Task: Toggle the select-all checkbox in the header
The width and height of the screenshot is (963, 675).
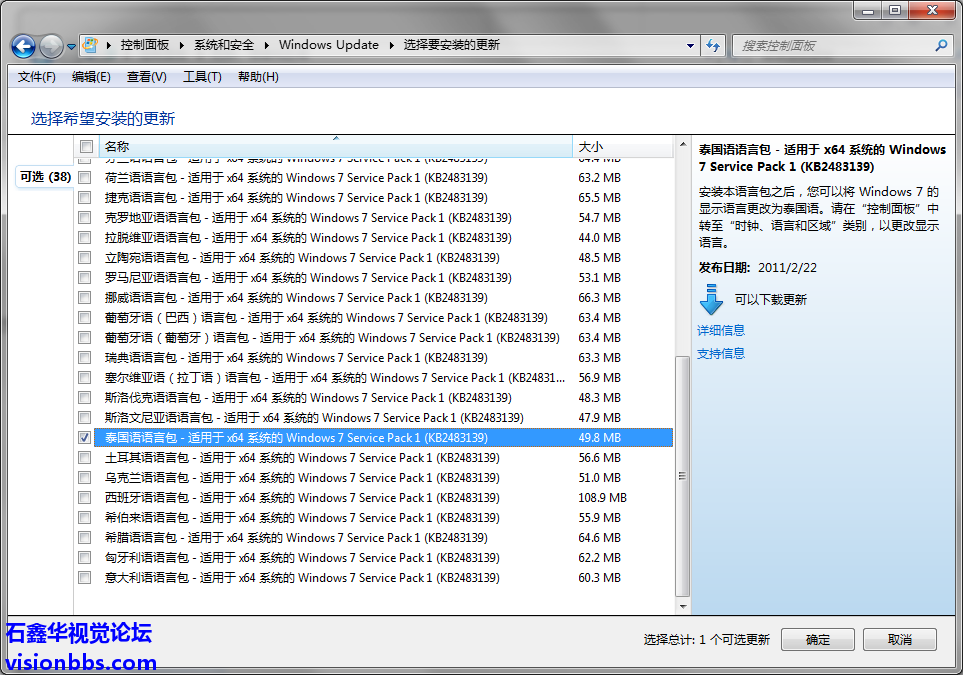Action: coord(85,147)
